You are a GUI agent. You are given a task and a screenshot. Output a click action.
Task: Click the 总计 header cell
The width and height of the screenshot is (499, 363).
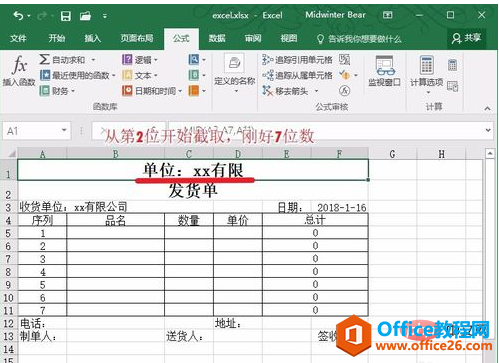point(315,220)
